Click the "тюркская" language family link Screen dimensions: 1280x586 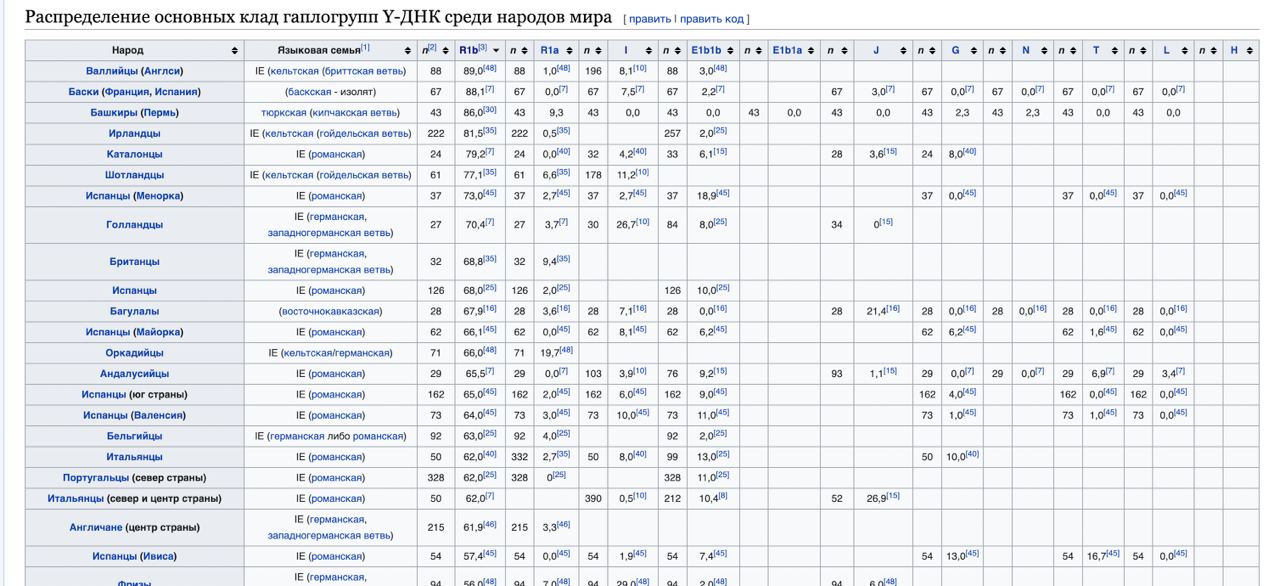pyautogui.click(x=283, y=113)
